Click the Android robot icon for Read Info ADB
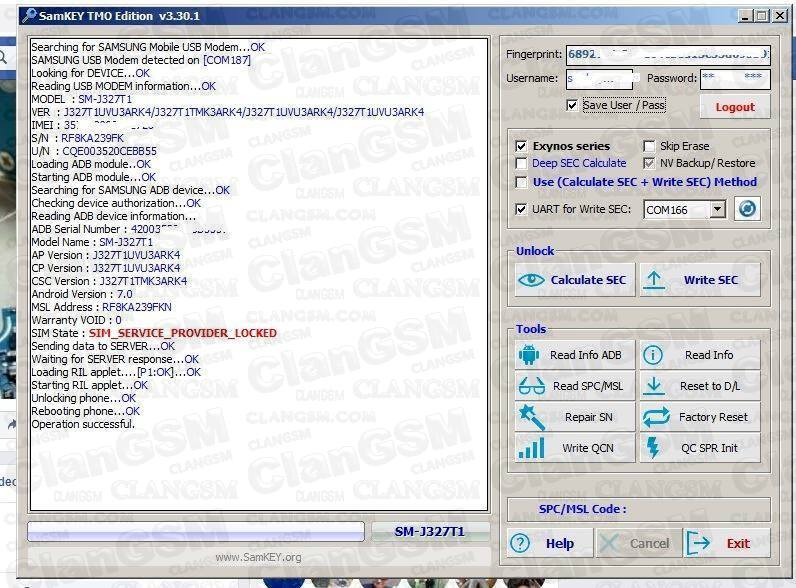The image size is (796, 588). click(x=528, y=355)
